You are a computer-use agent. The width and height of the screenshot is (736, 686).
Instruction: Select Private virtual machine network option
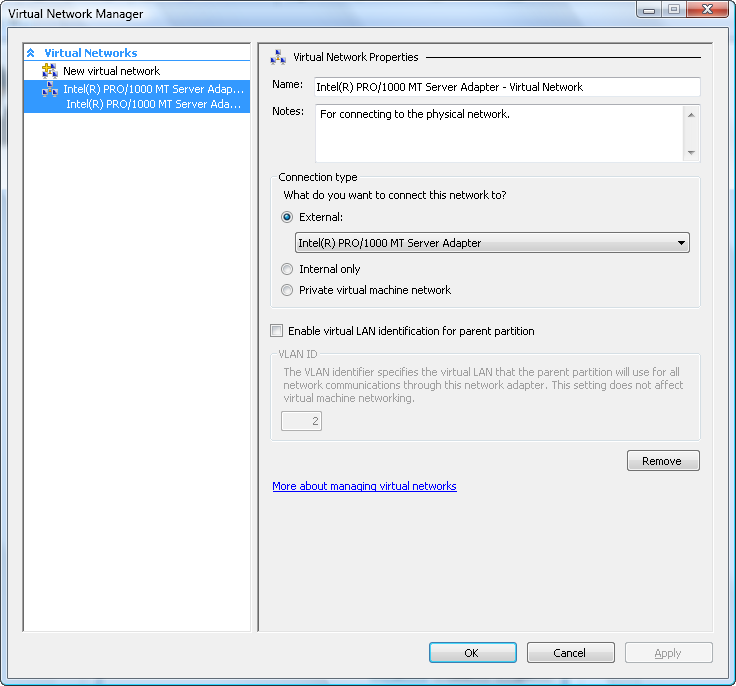(287, 290)
